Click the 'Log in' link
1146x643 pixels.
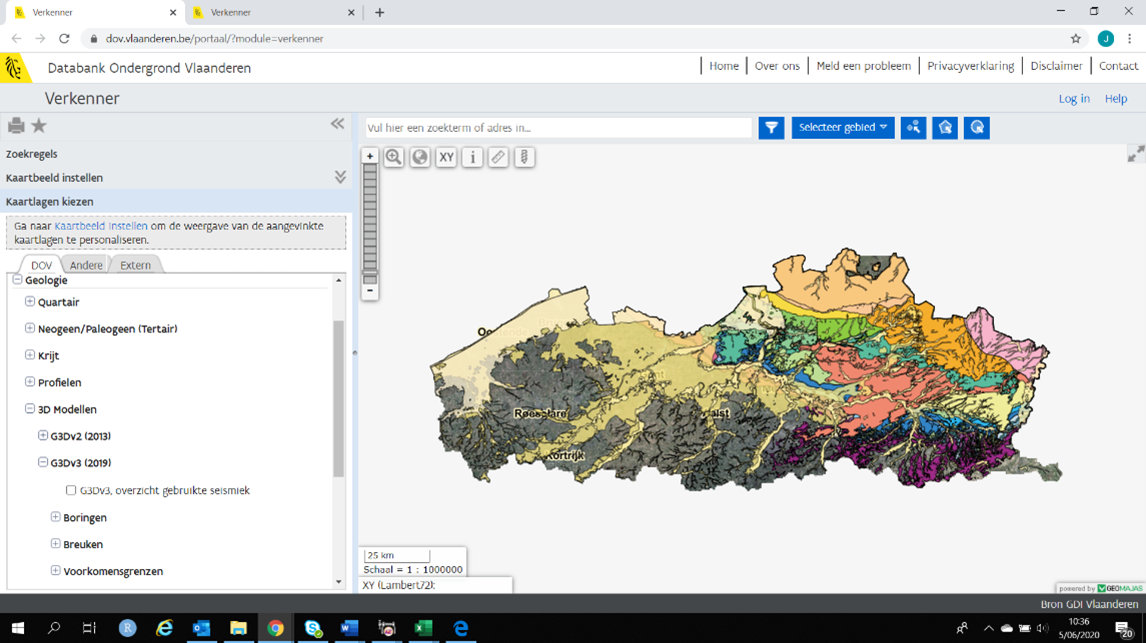pos(1074,99)
